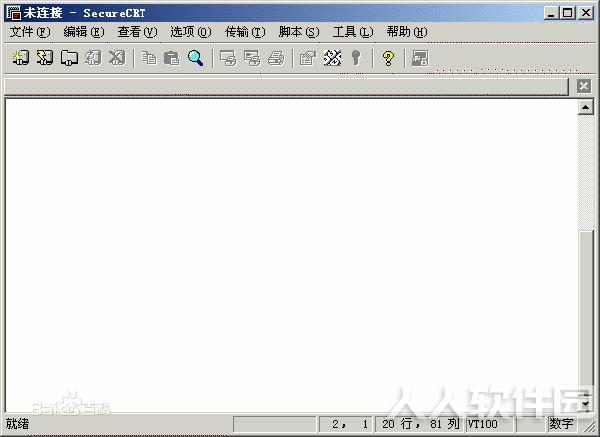600x437 pixels.
Task: Open the 传输(T) menu
Action: 245,32
